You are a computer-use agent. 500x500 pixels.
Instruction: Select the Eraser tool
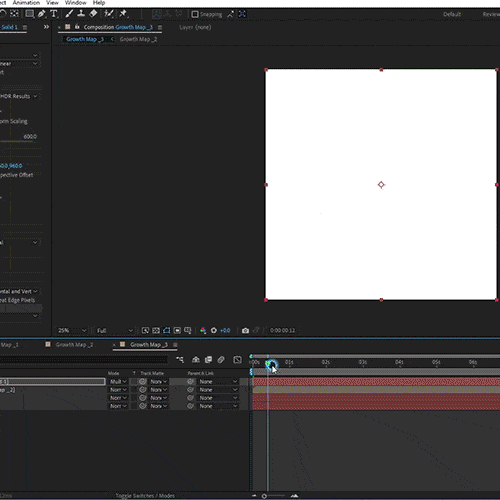pos(93,14)
